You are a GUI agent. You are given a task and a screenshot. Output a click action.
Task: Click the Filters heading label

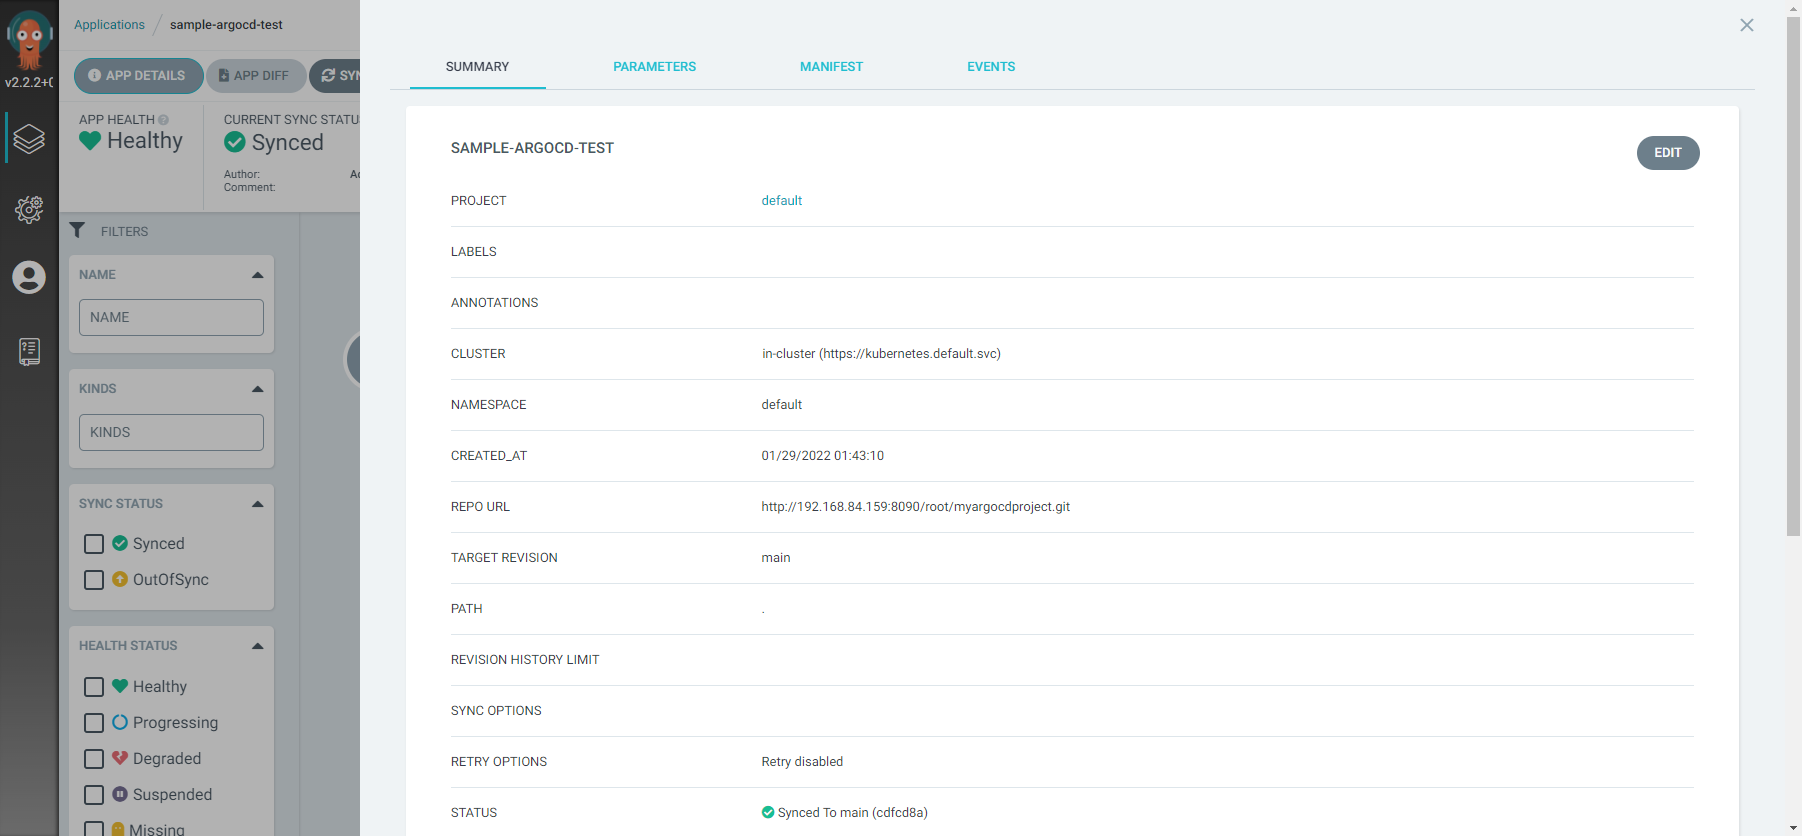click(x=124, y=231)
